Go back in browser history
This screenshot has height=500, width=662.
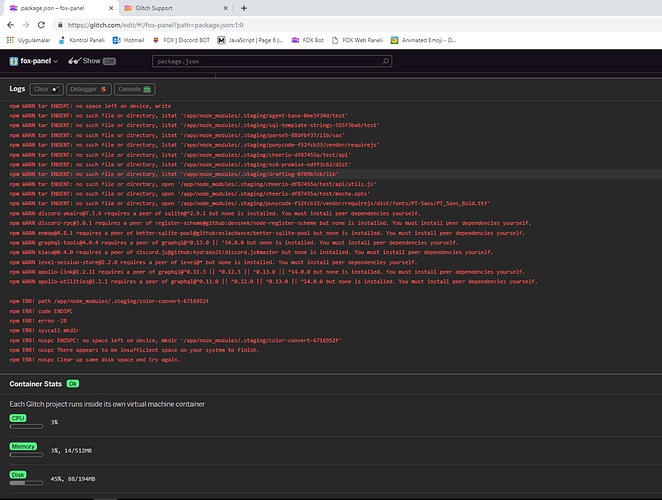tap(11, 25)
